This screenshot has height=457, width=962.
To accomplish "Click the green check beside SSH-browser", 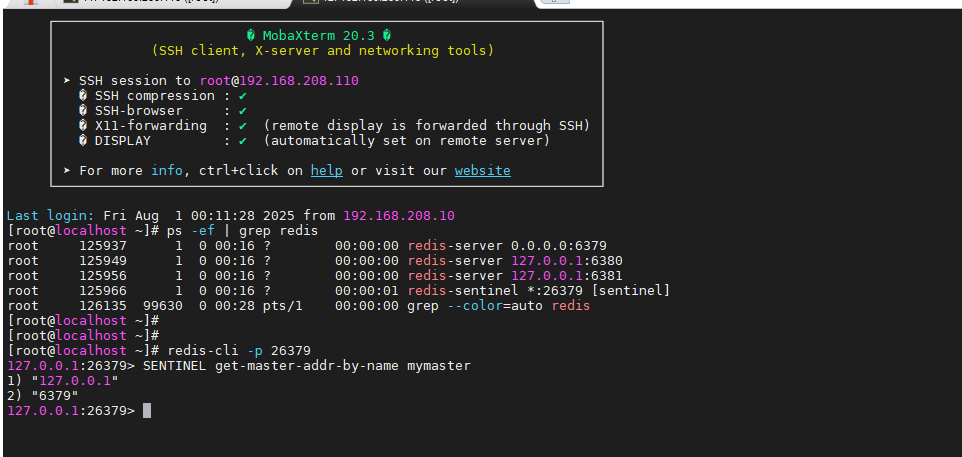I will point(243,111).
